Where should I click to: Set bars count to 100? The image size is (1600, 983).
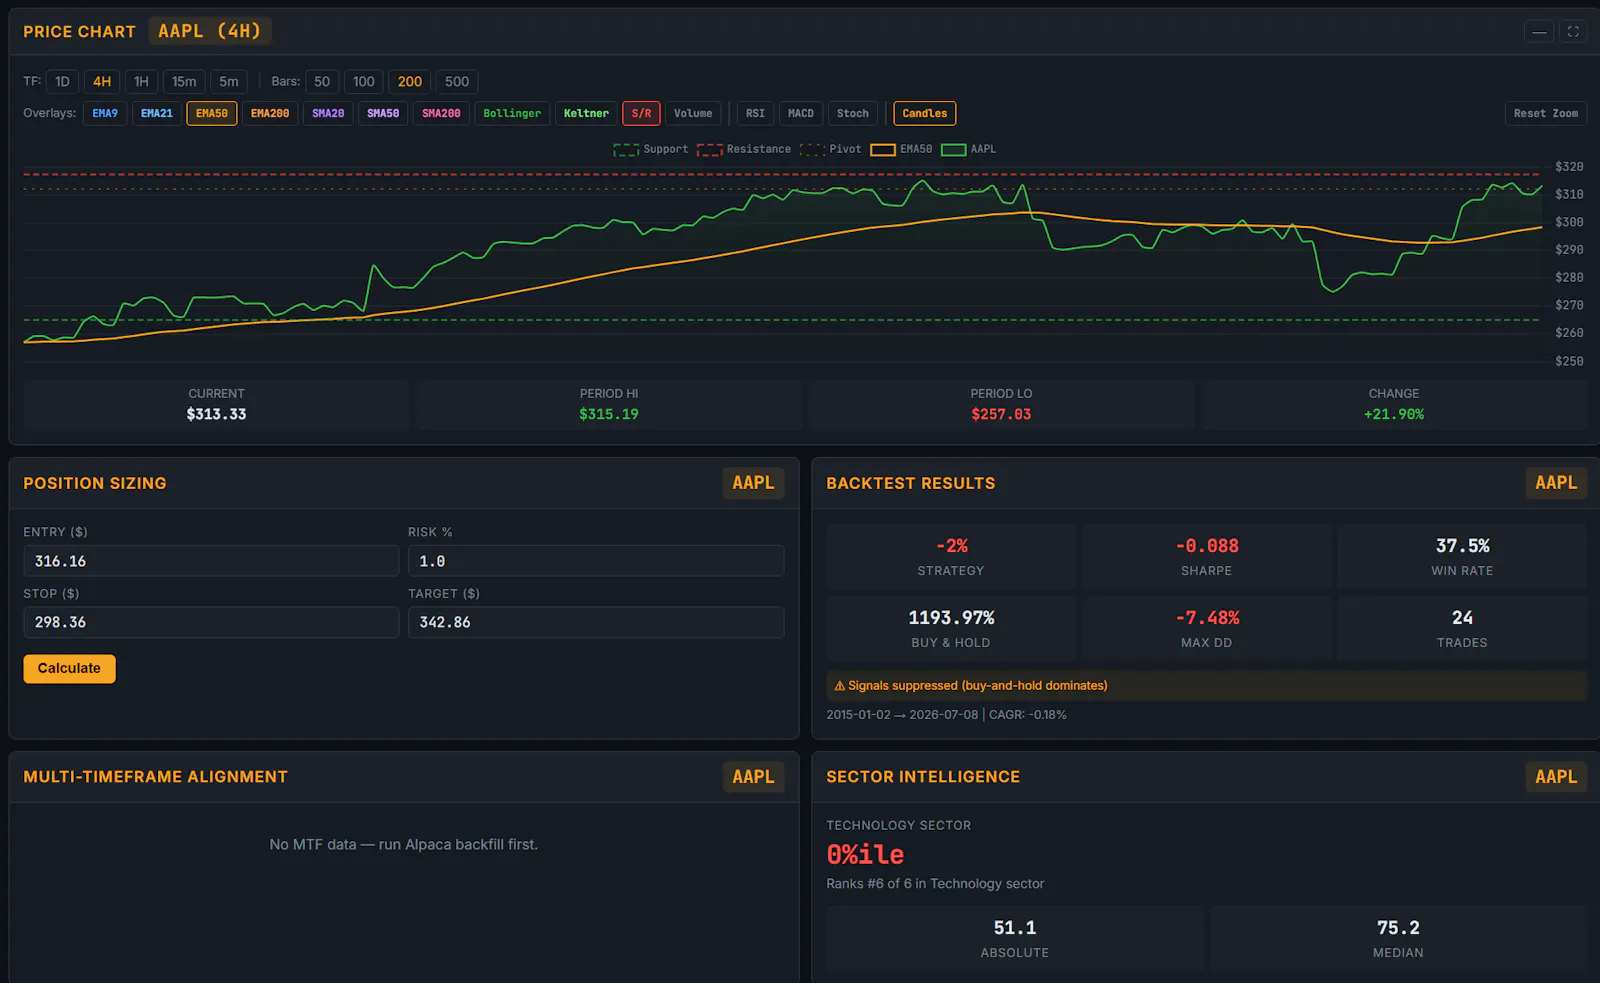[x=364, y=82]
